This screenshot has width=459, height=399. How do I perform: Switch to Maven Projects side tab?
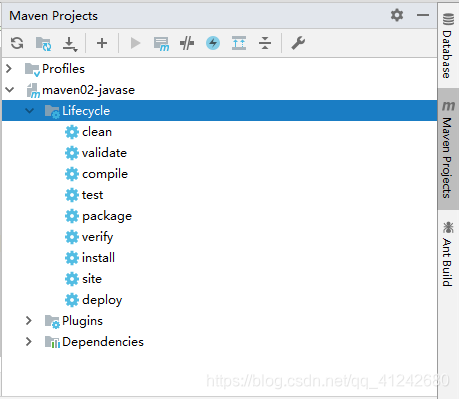(448, 149)
